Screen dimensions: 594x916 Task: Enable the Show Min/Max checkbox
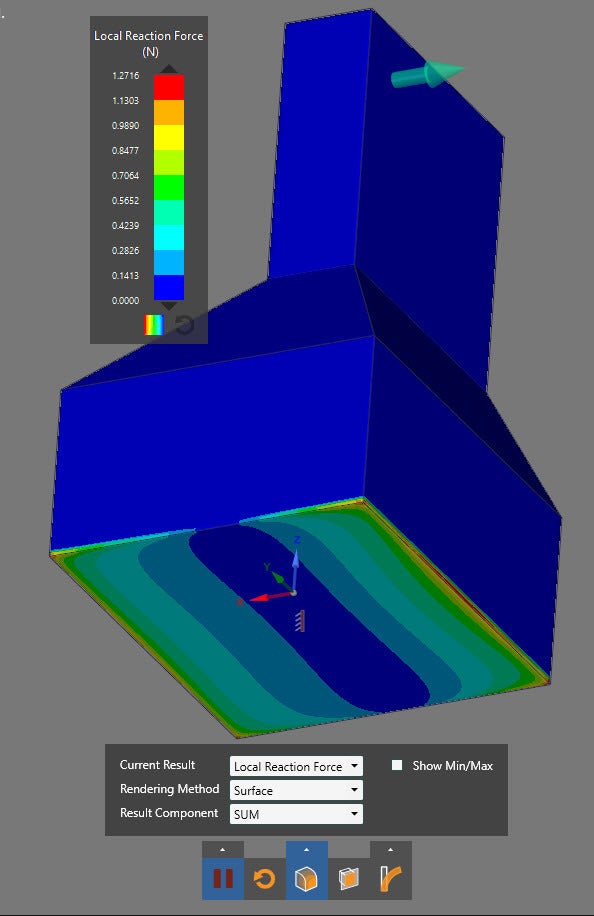pyautogui.click(x=397, y=765)
